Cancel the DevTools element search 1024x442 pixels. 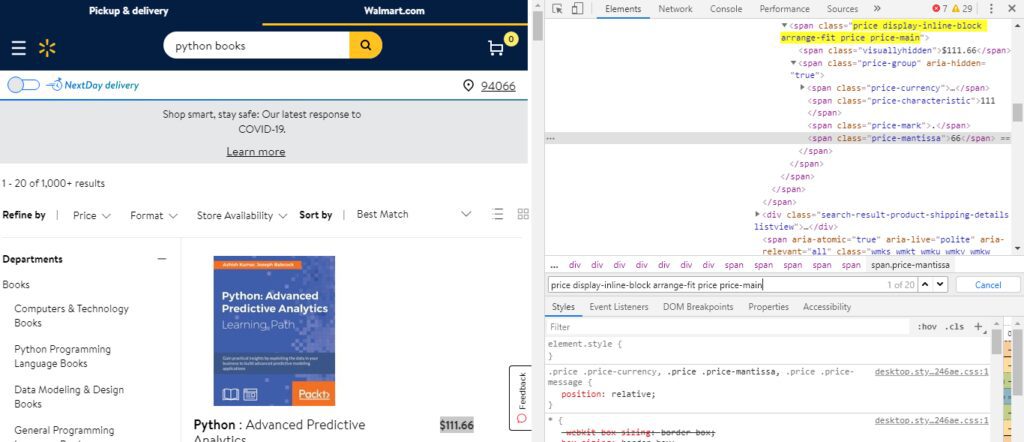click(987, 285)
